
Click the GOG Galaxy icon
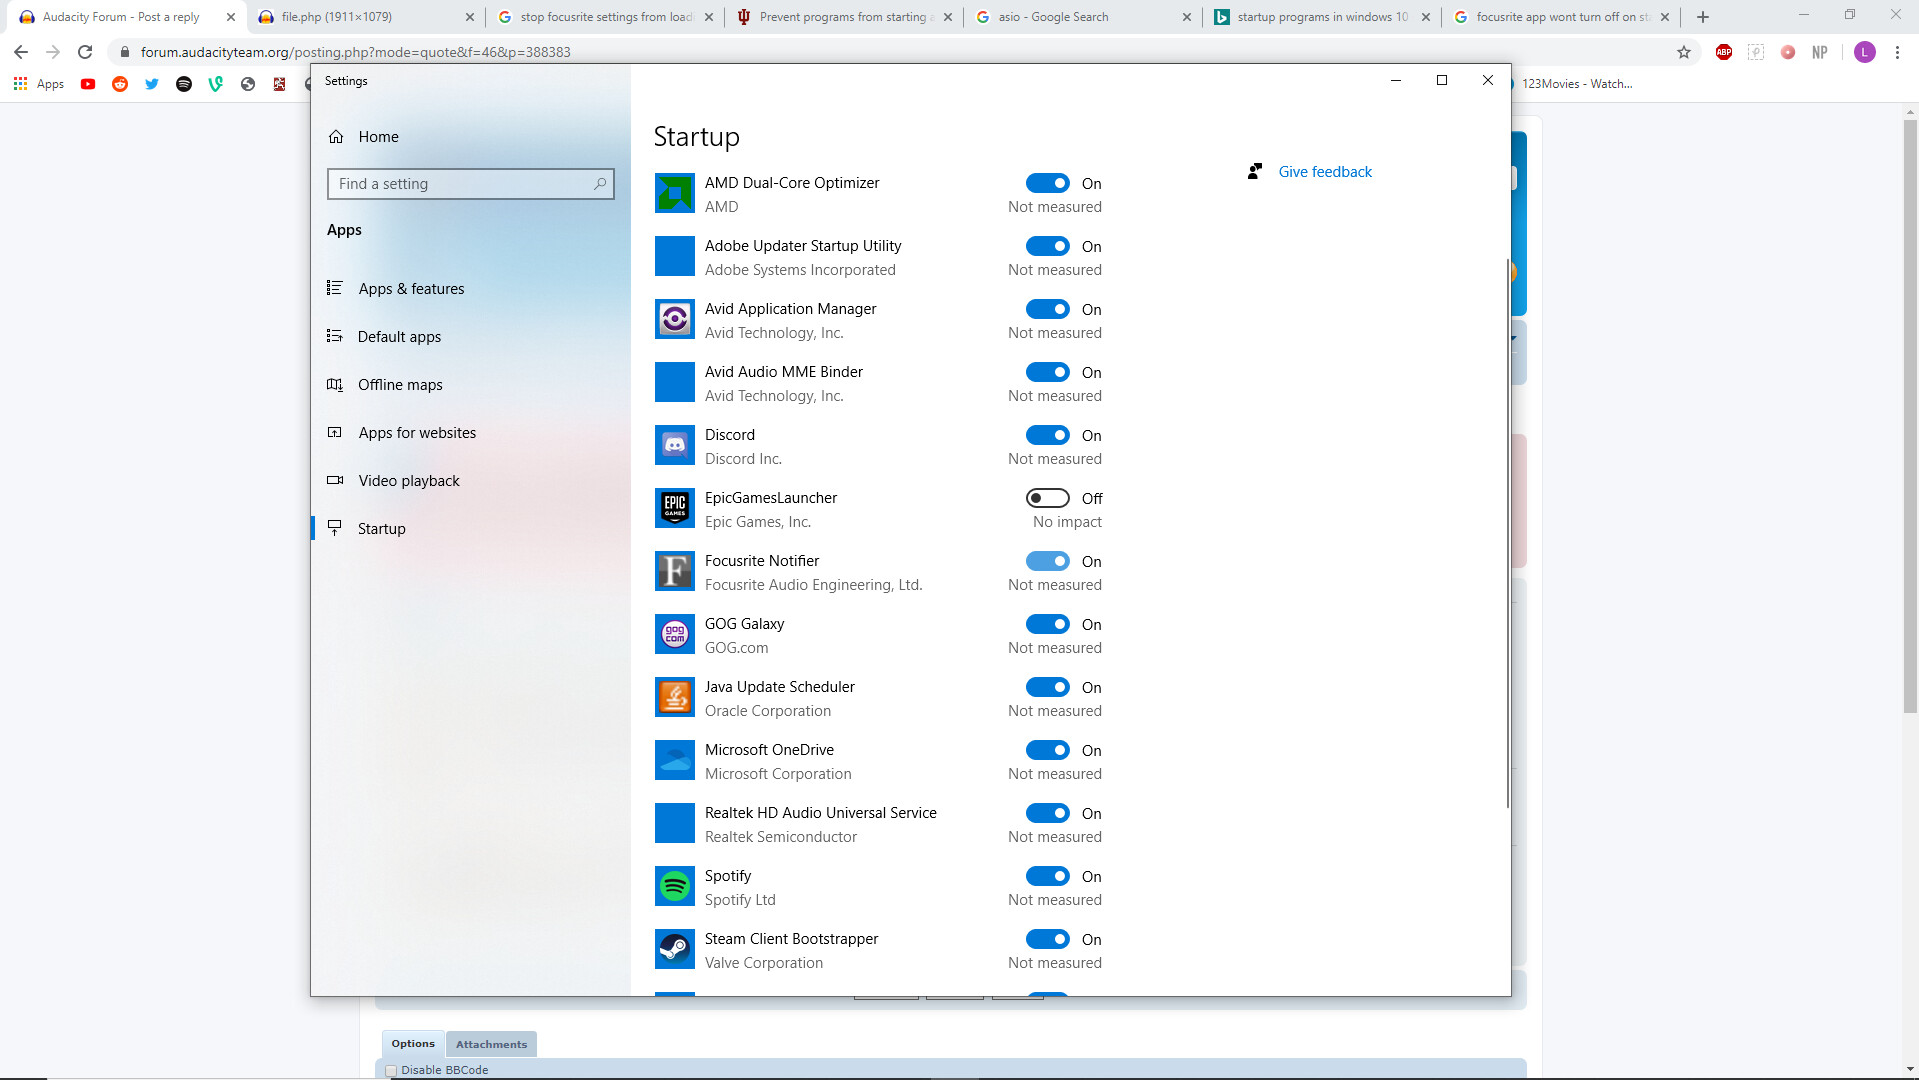(x=674, y=634)
